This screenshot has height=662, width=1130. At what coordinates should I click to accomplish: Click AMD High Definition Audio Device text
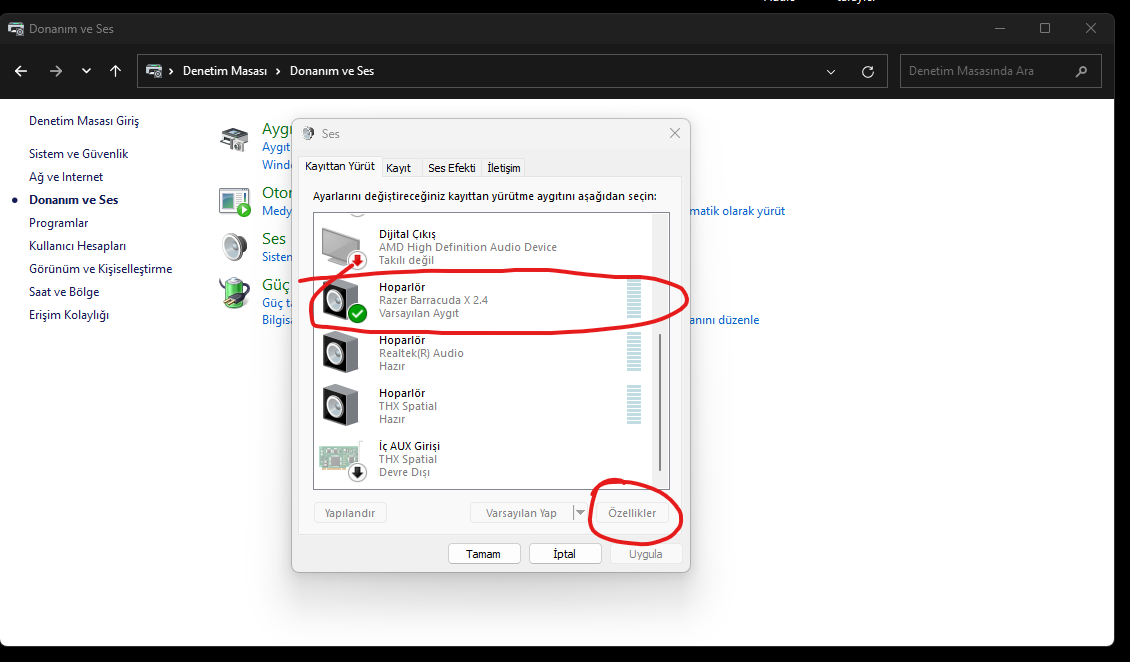pyautogui.click(x=468, y=247)
